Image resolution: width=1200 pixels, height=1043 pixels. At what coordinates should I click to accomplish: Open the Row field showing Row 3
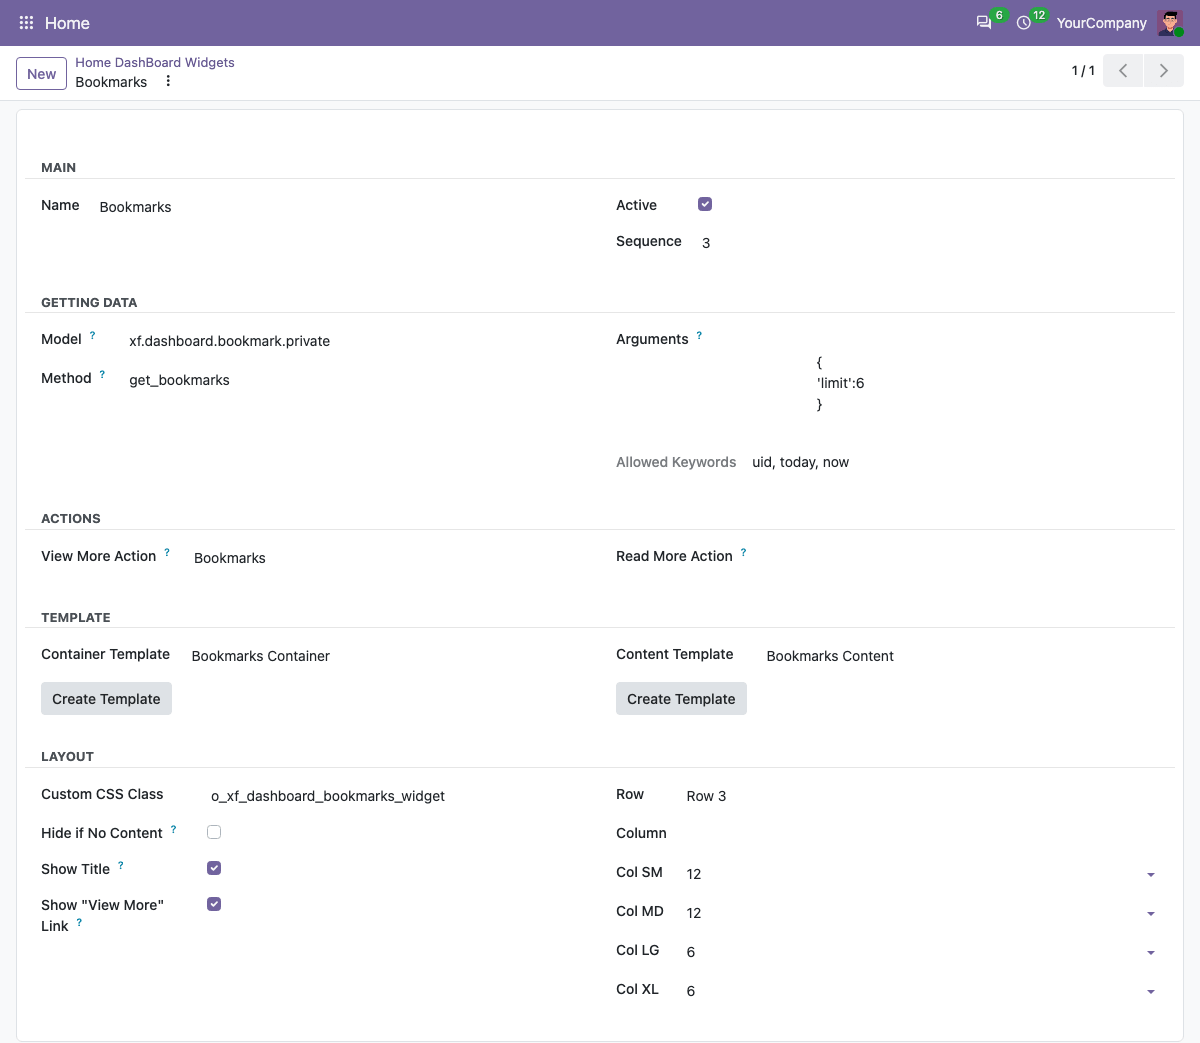[x=921, y=796]
